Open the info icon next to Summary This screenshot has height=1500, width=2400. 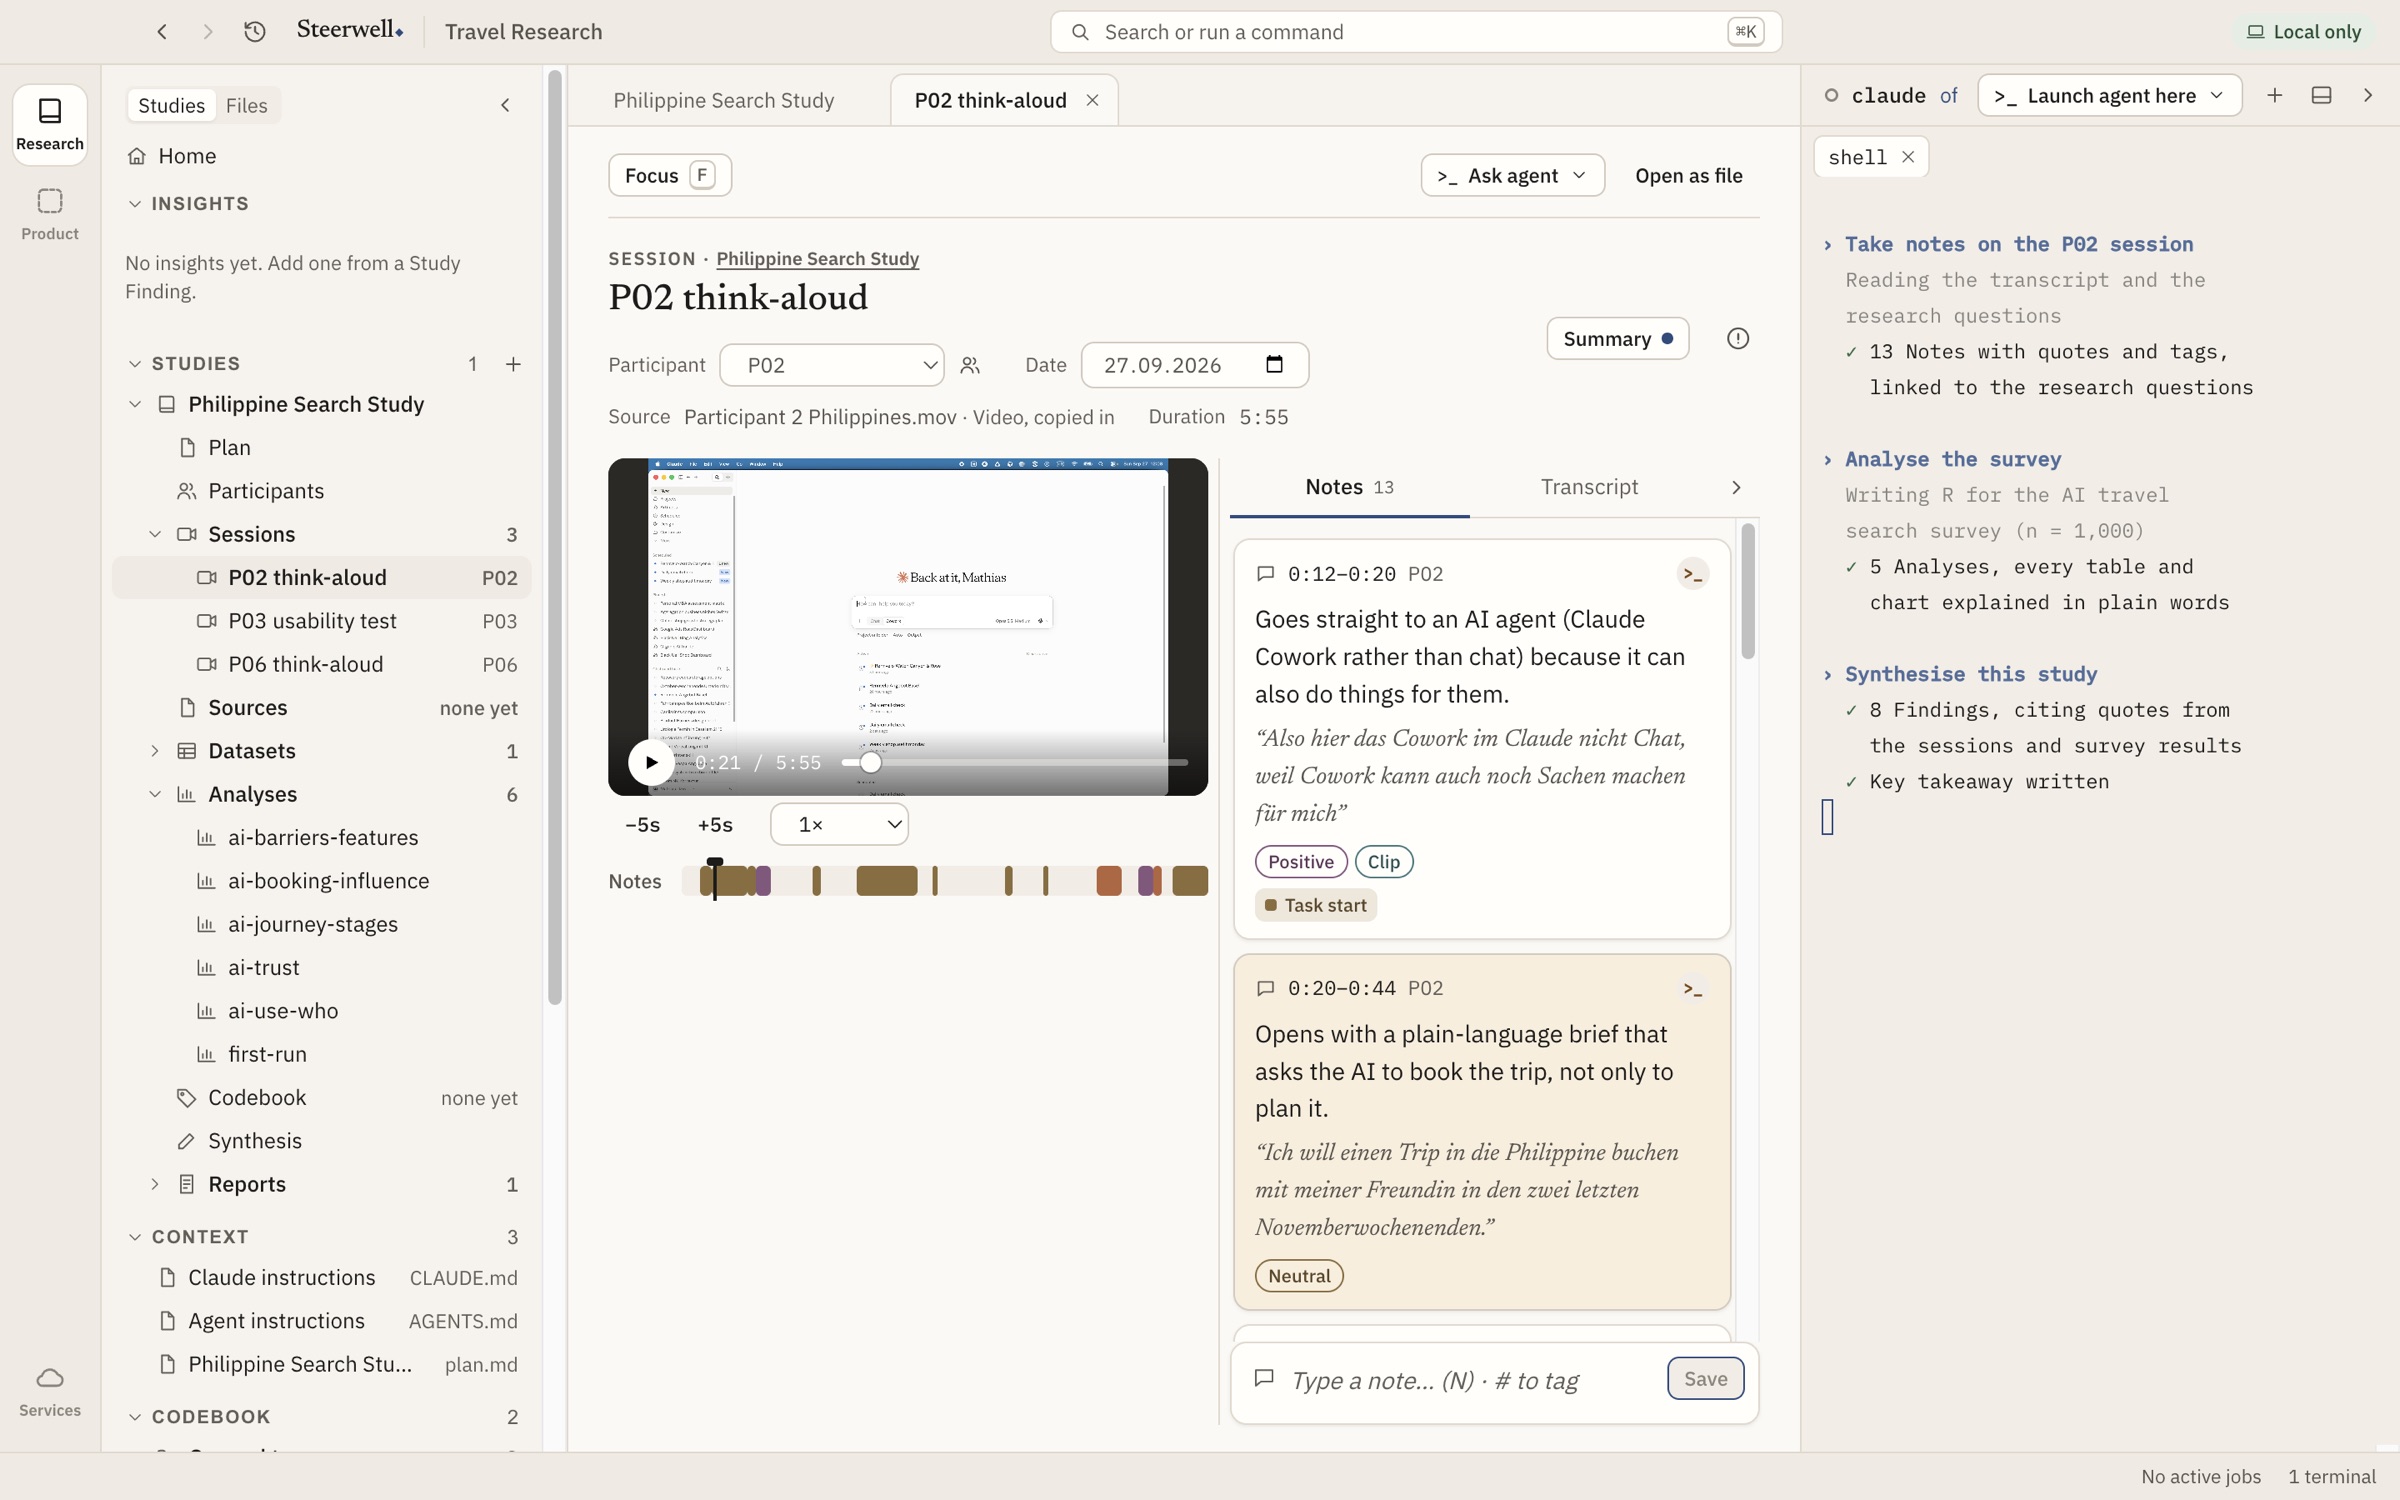(1738, 339)
